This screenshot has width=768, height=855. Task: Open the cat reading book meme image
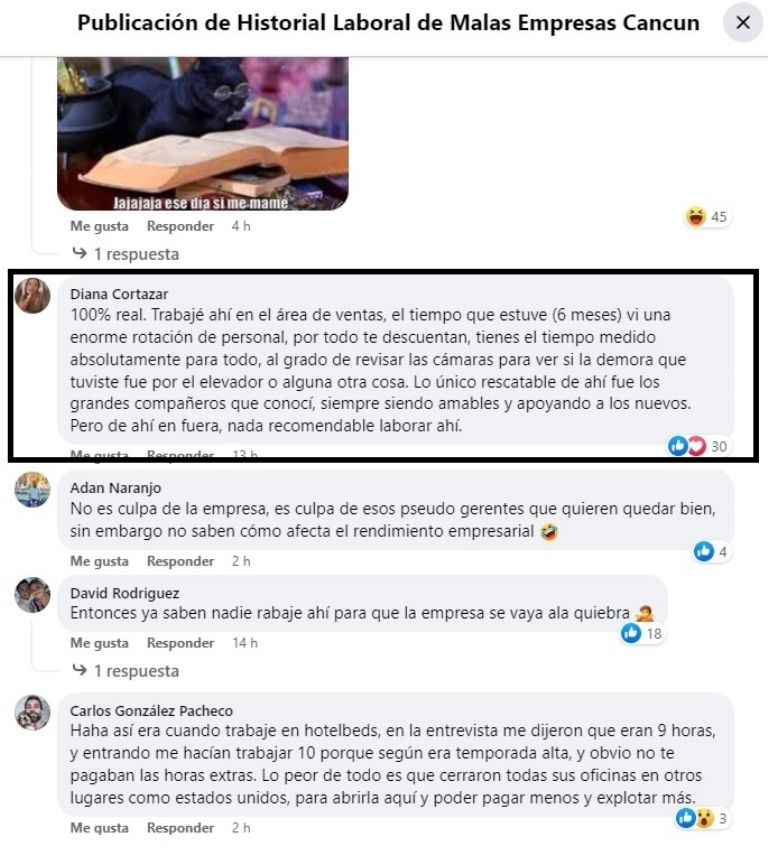(203, 134)
